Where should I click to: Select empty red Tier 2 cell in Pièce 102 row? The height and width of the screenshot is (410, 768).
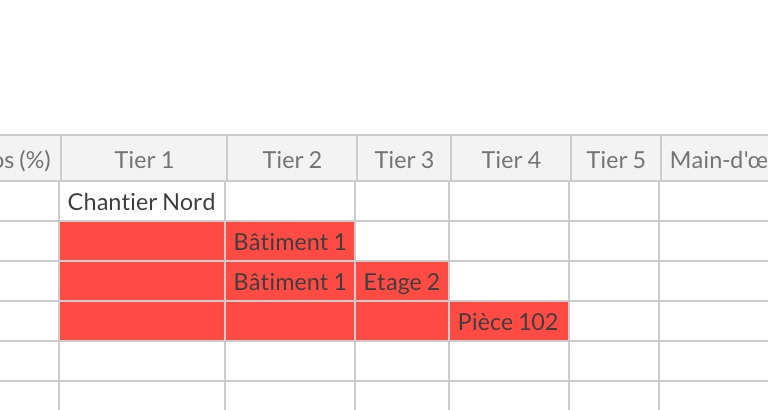[290, 321]
